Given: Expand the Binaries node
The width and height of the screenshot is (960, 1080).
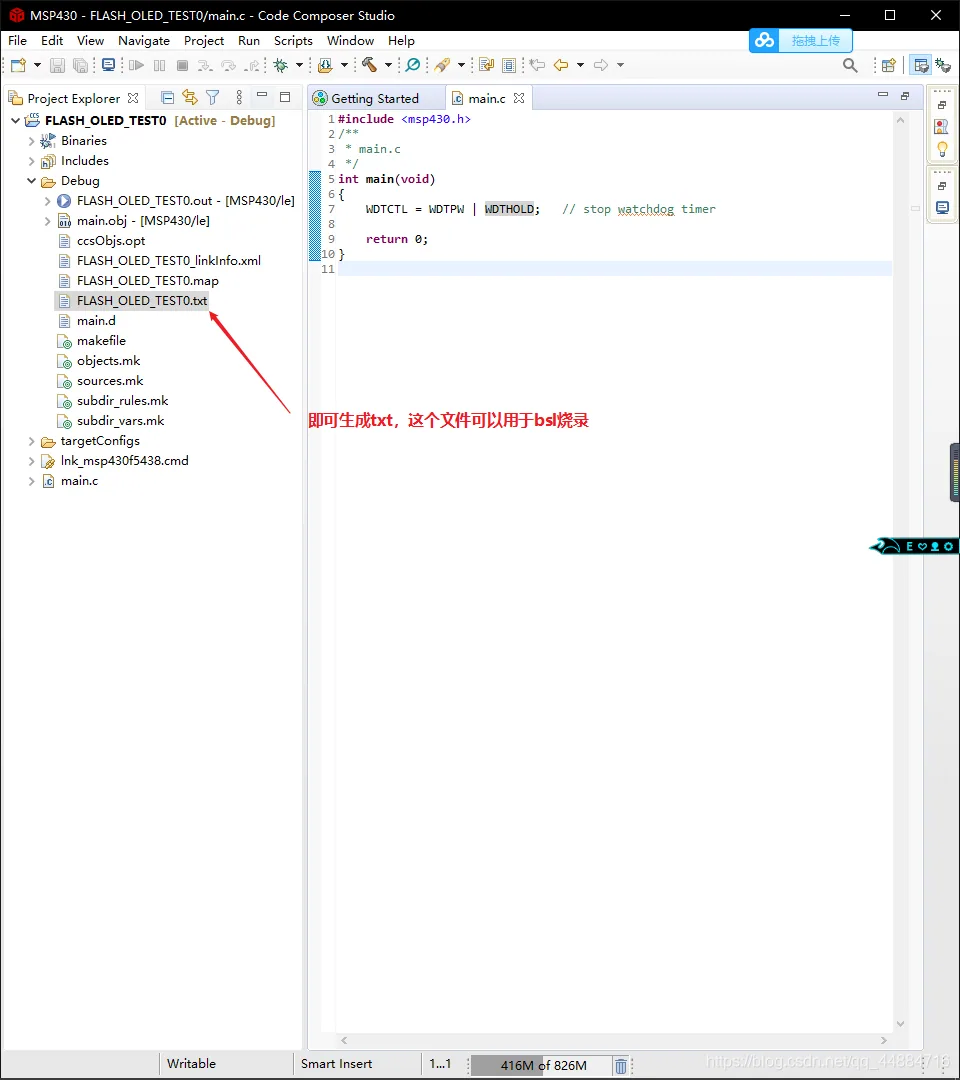Looking at the screenshot, I should click(x=32, y=141).
